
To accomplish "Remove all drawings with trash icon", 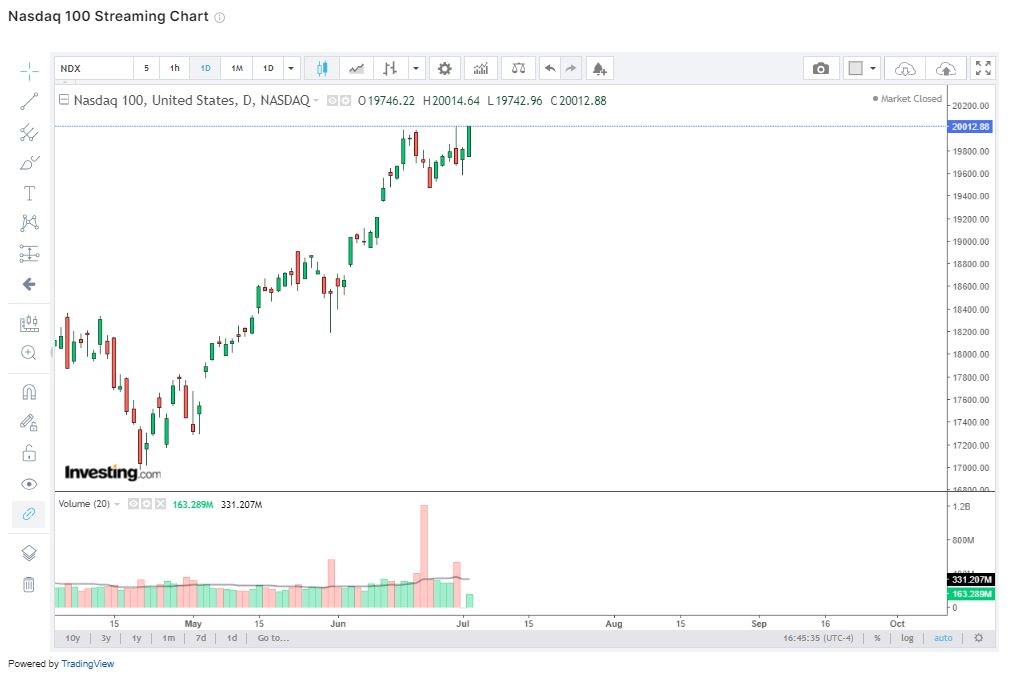I will (29, 584).
